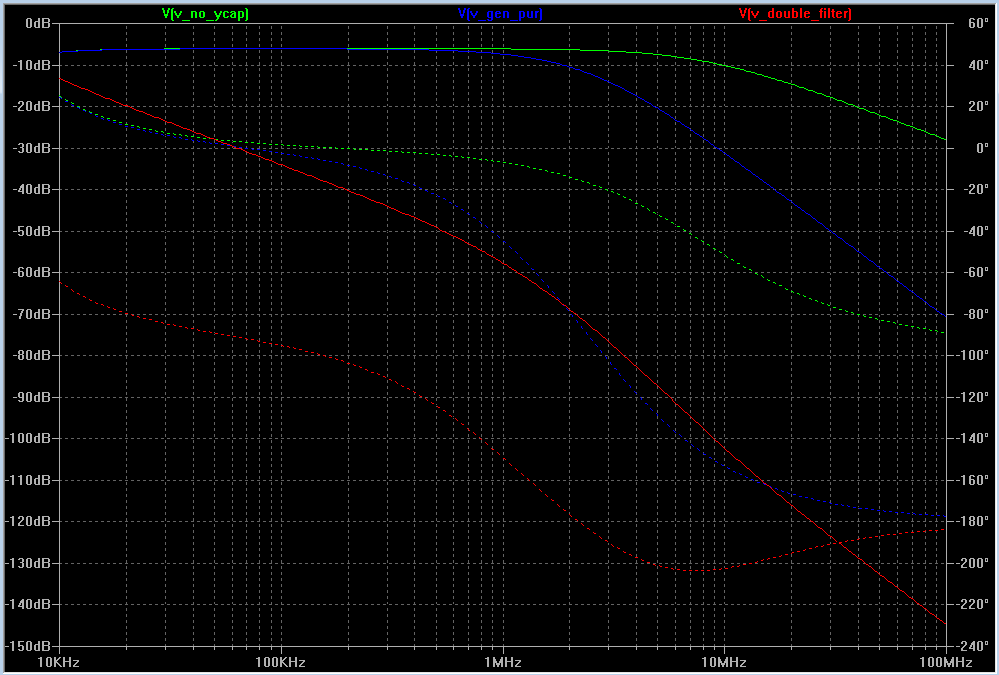Click the -40dB magnitude axis label
This screenshot has height=675, width=999.
31,189
